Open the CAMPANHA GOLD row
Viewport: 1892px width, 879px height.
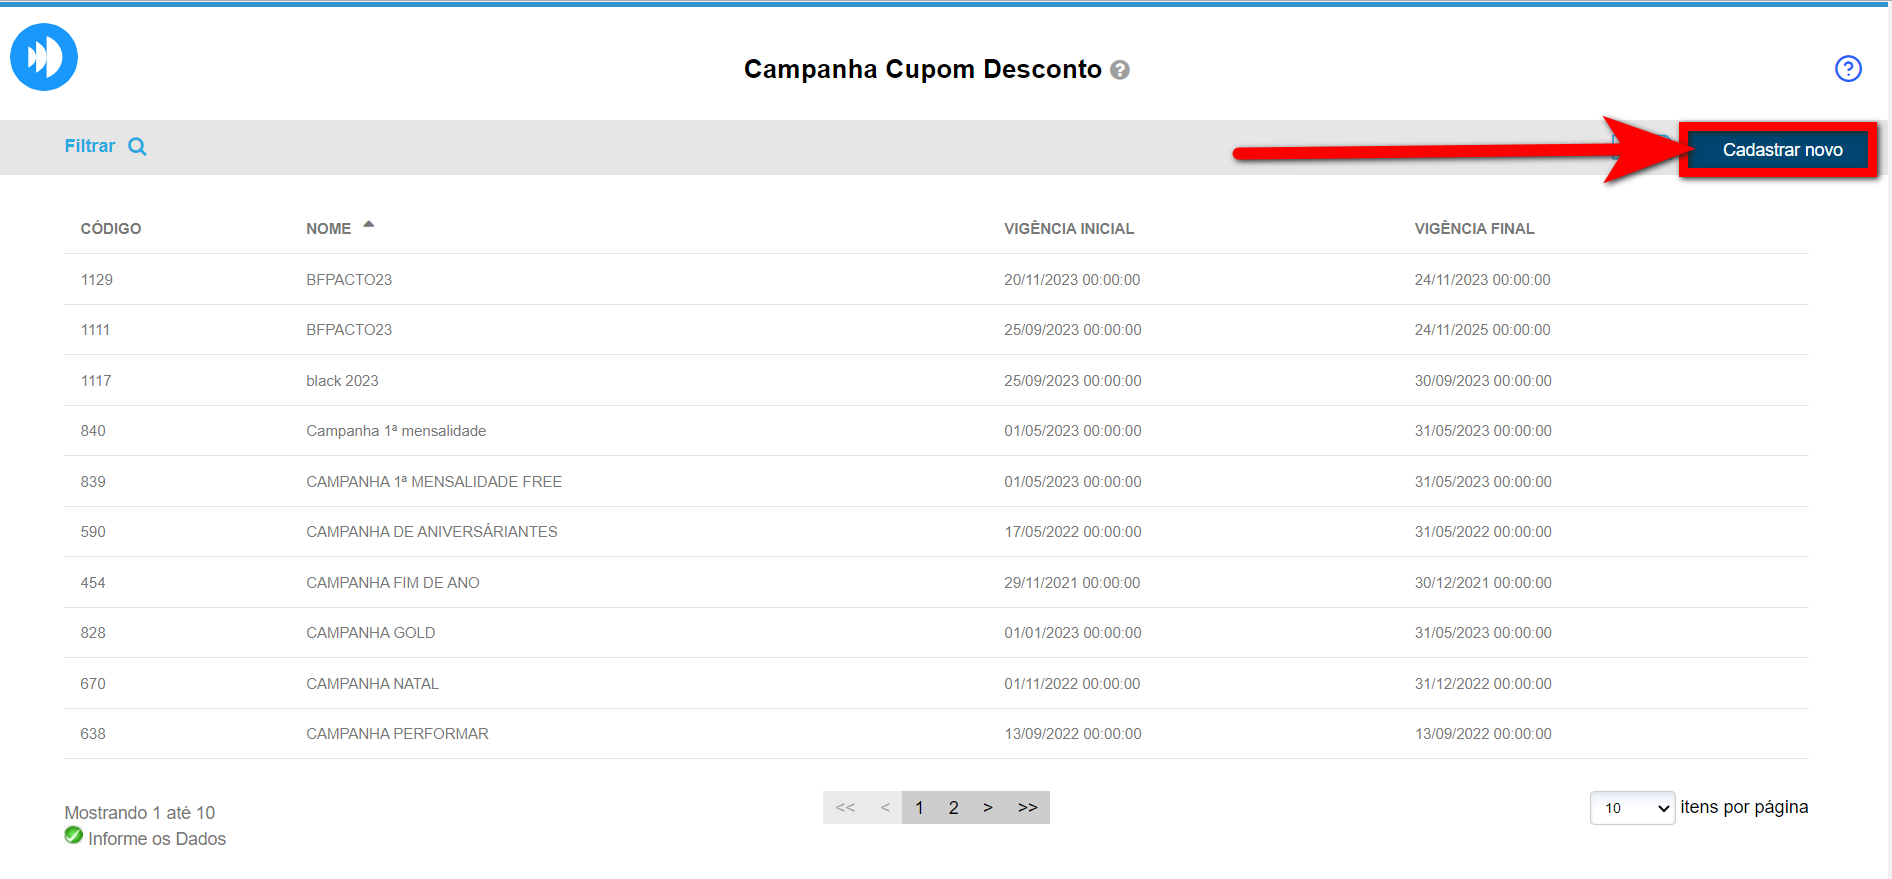[x=370, y=633]
